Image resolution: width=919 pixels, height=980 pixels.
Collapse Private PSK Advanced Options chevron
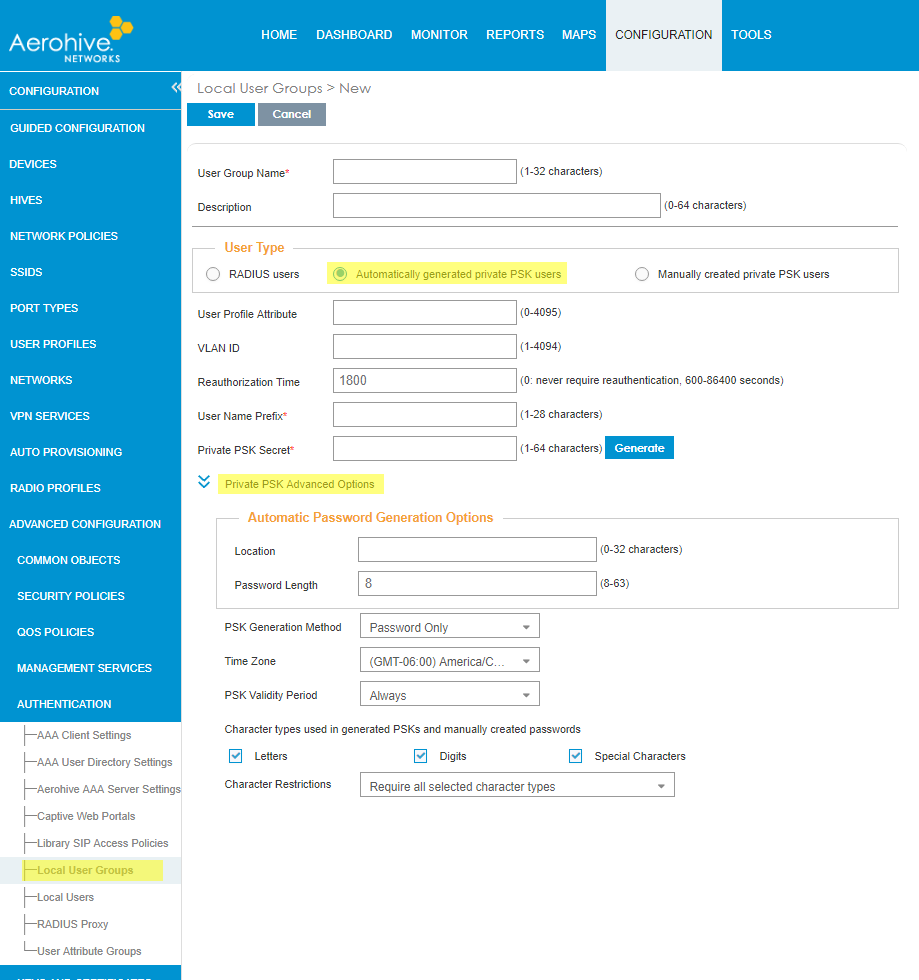(x=204, y=482)
